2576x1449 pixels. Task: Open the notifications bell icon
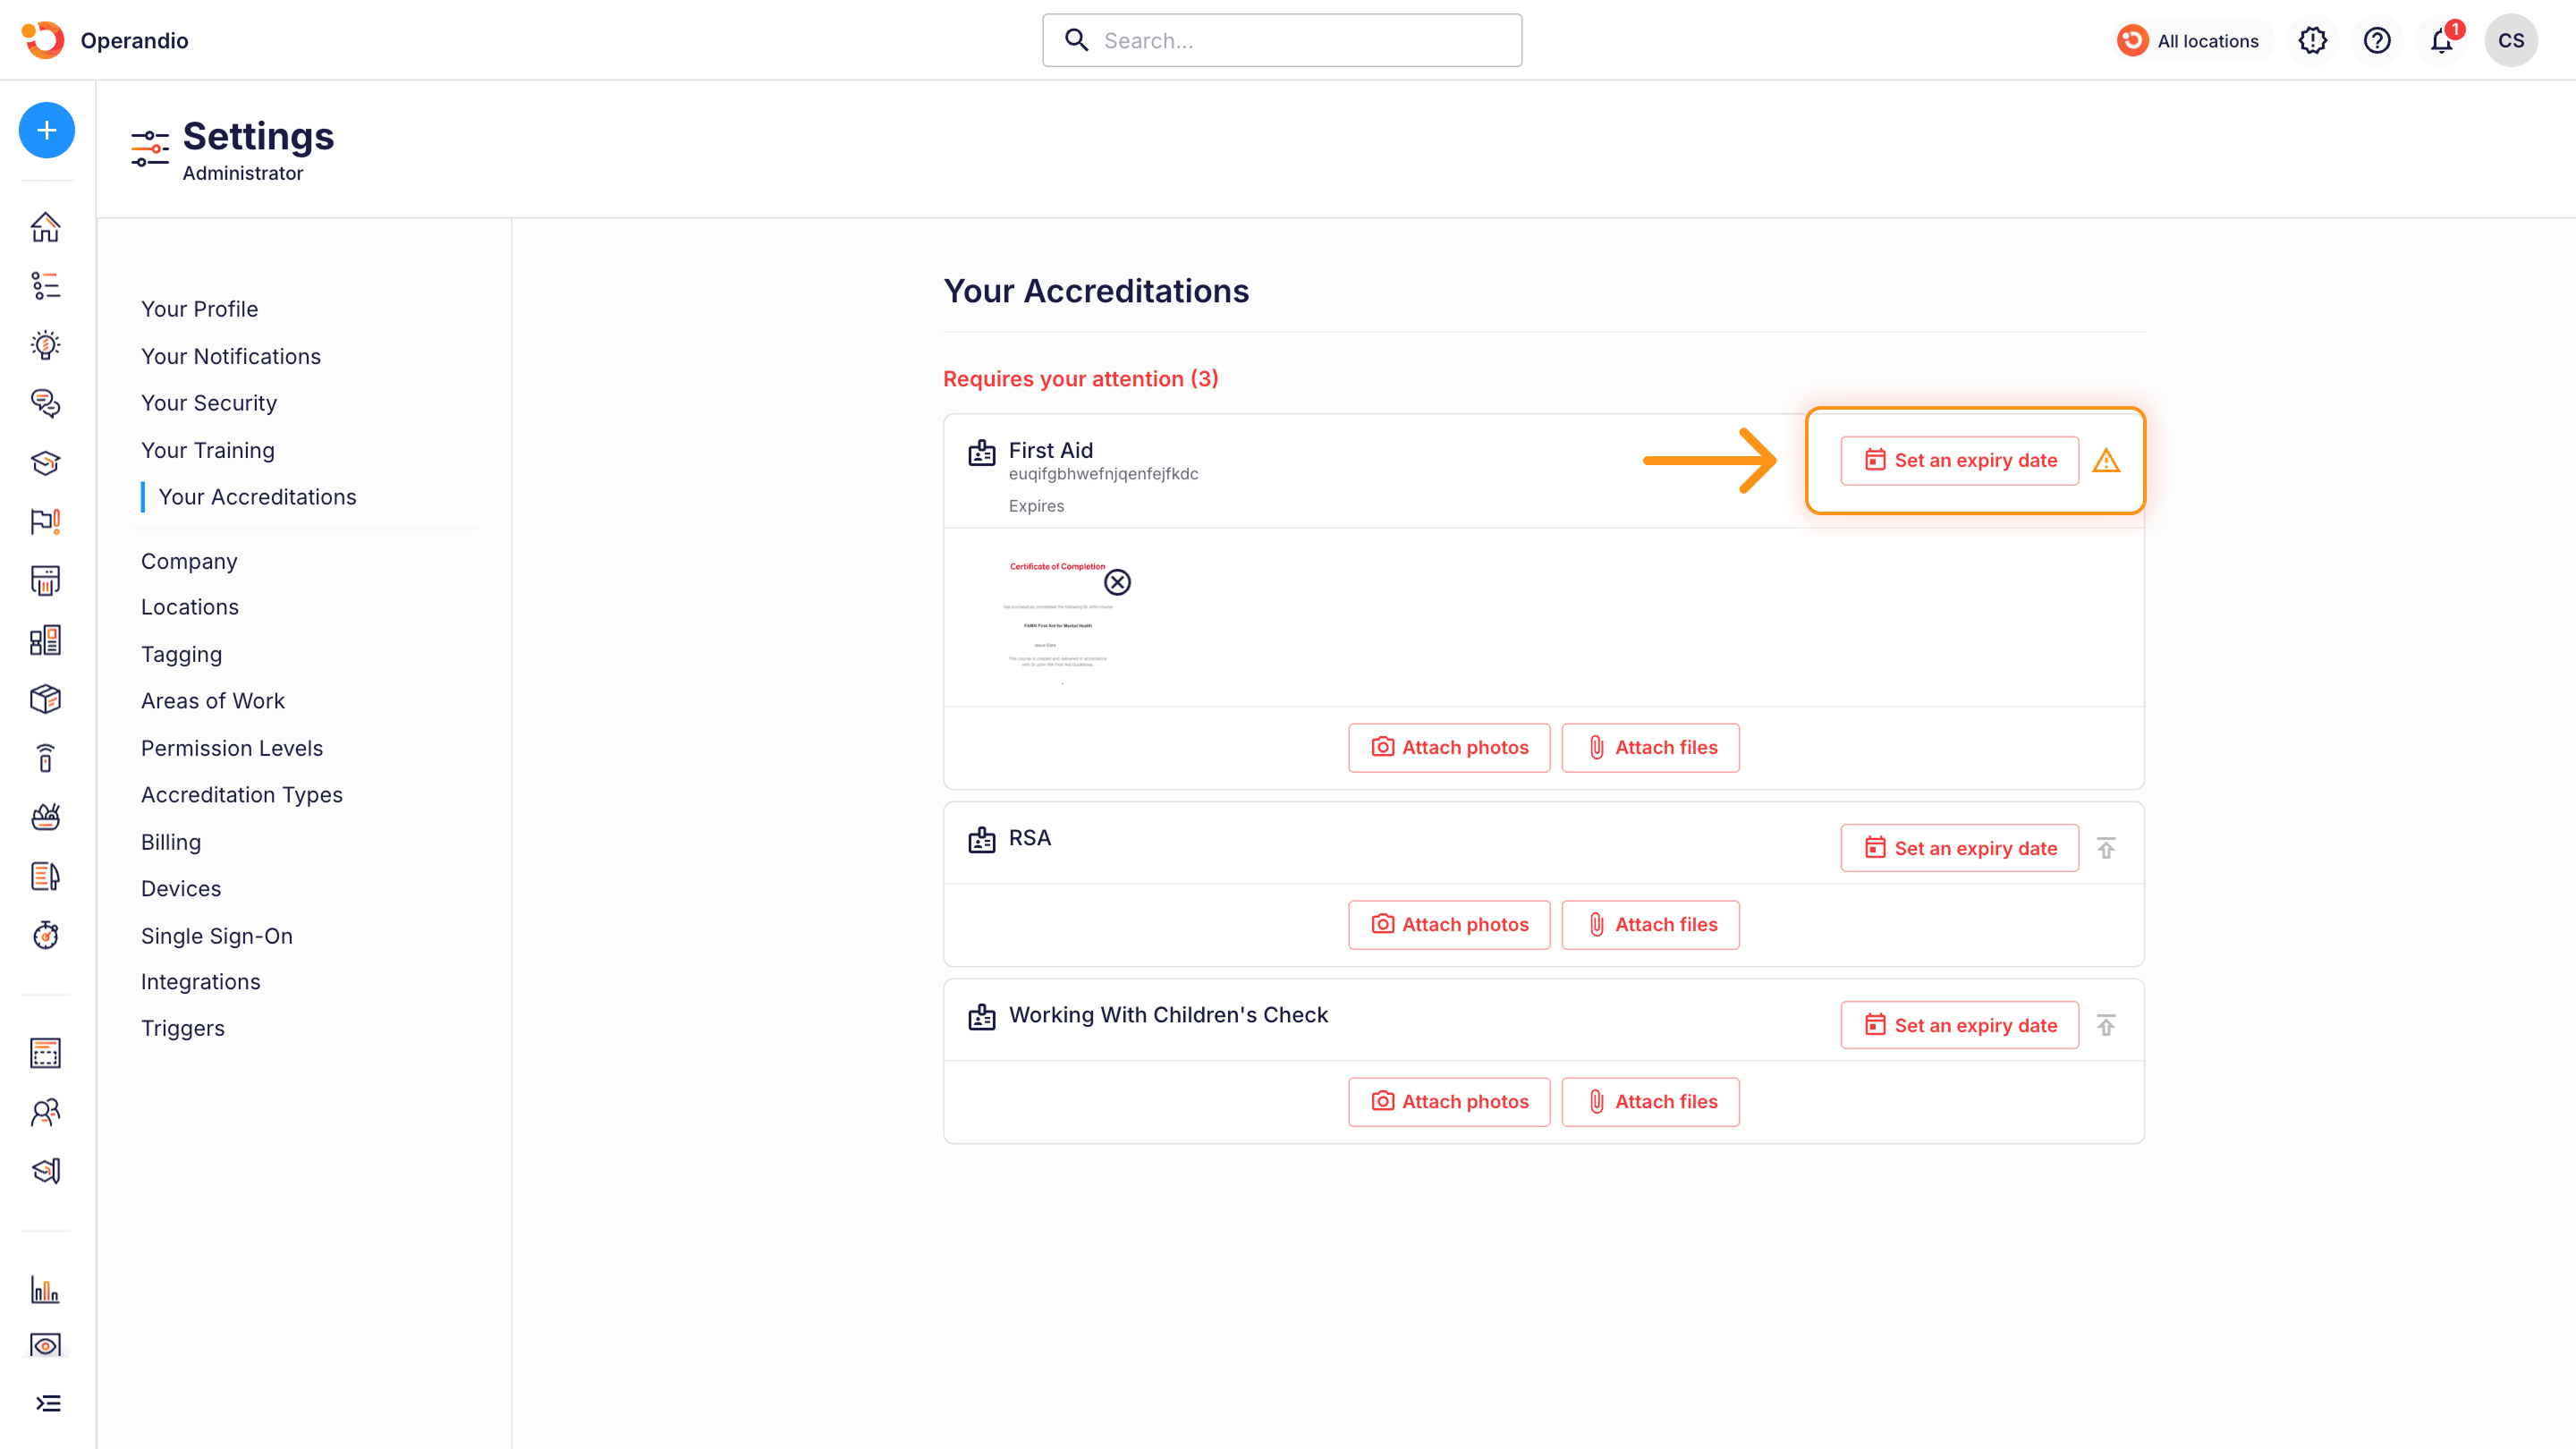(x=2441, y=41)
